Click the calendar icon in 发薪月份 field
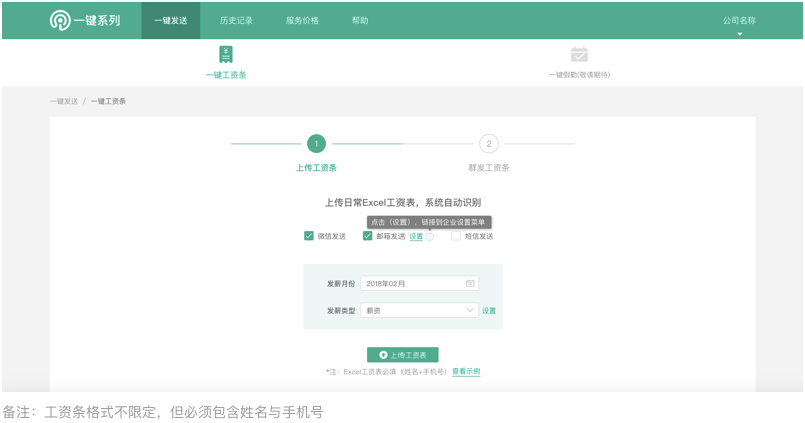This screenshot has width=805, height=423. coord(470,284)
